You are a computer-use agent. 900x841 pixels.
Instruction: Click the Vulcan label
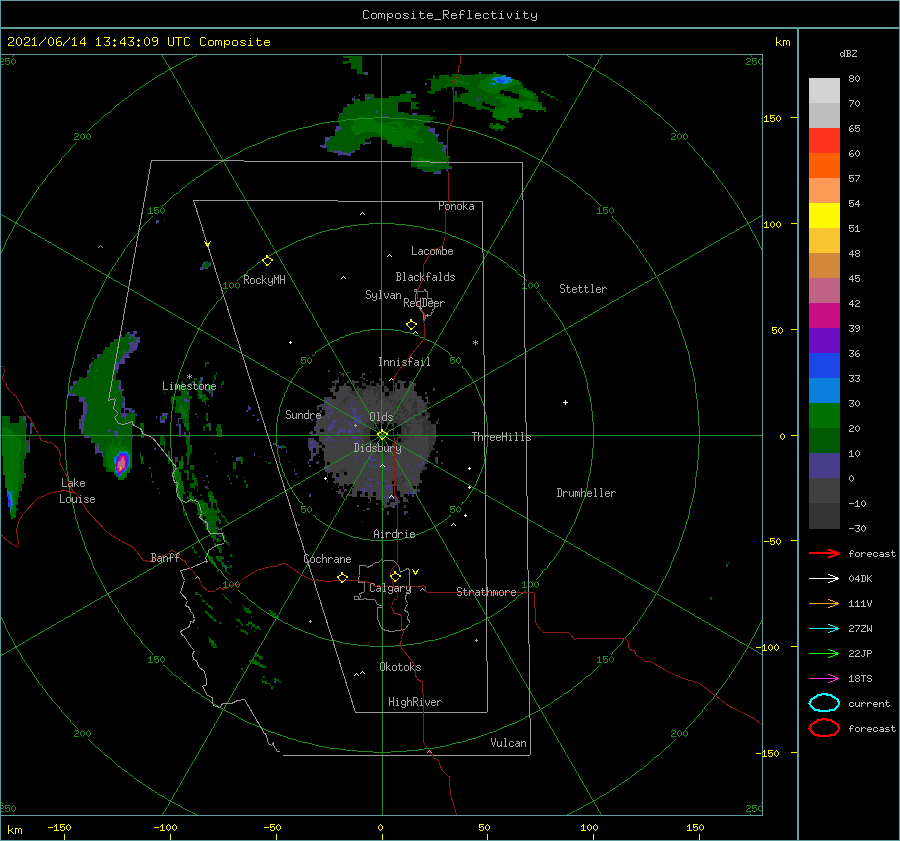point(509,743)
